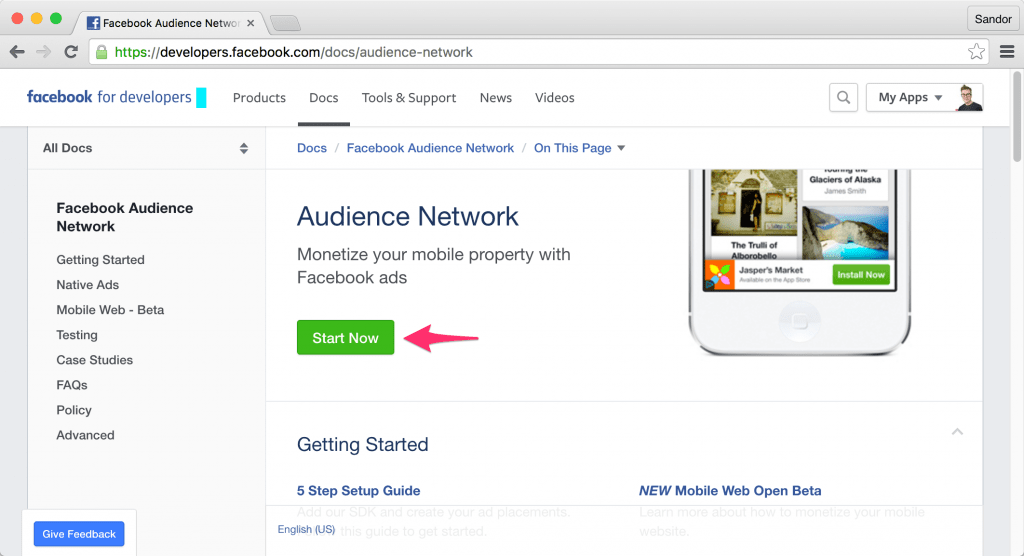Click the Give Feedback button
Screen dimensions: 1024x556
tap(79, 534)
